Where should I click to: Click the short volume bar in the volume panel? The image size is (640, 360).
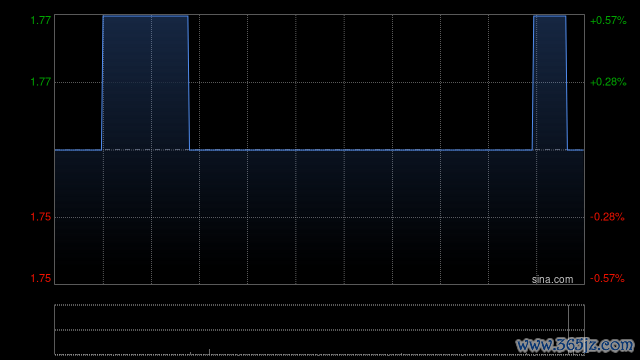209,351
